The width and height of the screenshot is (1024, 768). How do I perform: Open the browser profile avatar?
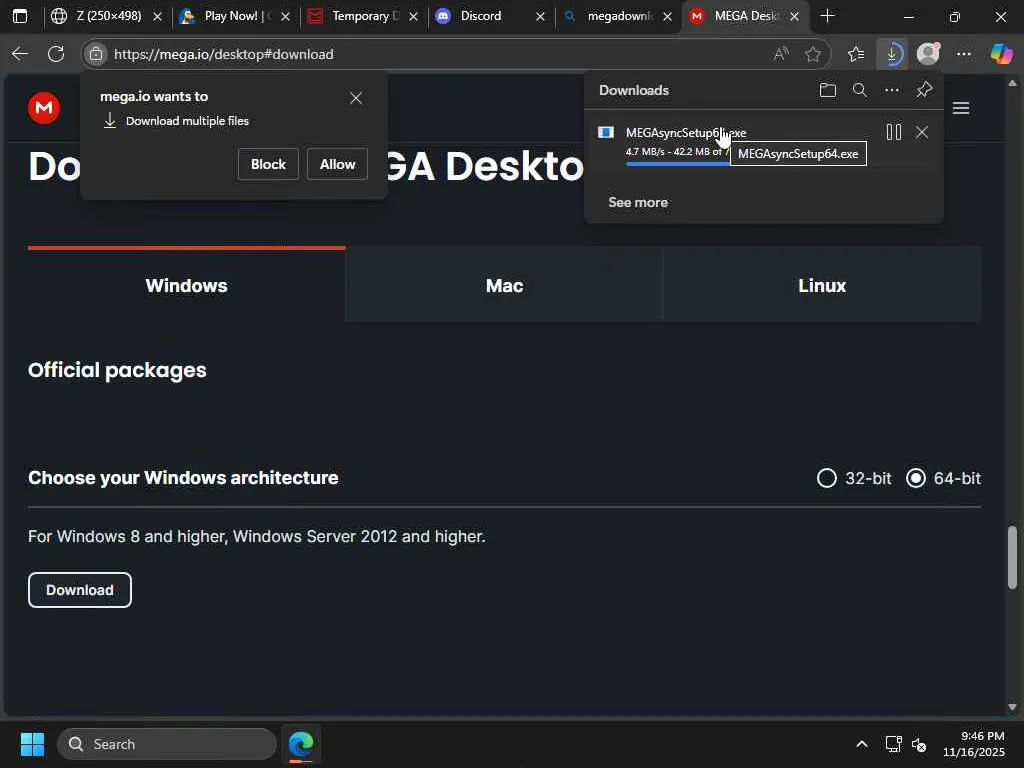tap(928, 54)
